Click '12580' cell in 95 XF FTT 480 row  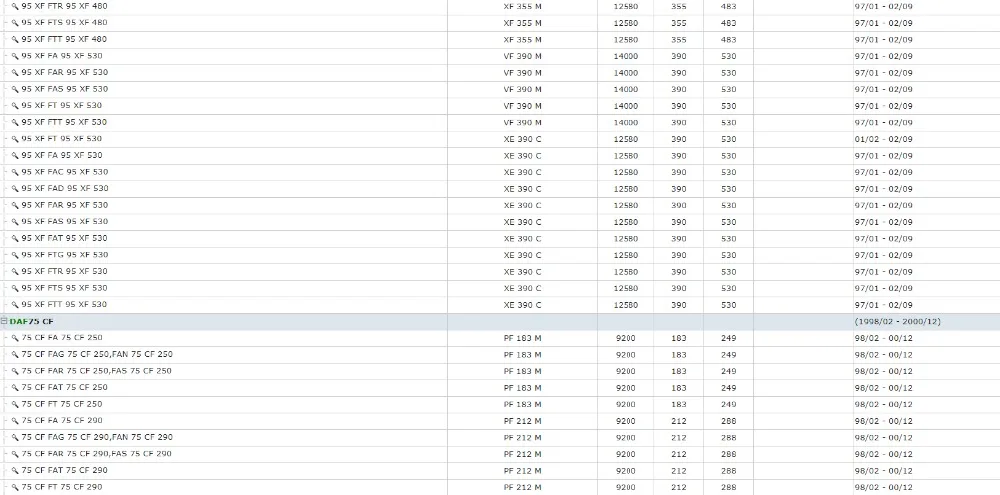(x=626, y=40)
